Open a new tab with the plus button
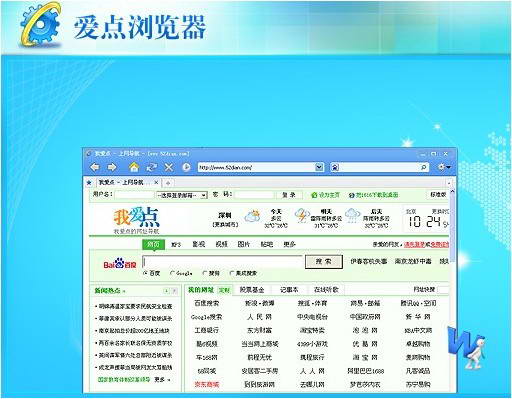The height and width of the screenshot is (399, 512). tap(168, 183)
